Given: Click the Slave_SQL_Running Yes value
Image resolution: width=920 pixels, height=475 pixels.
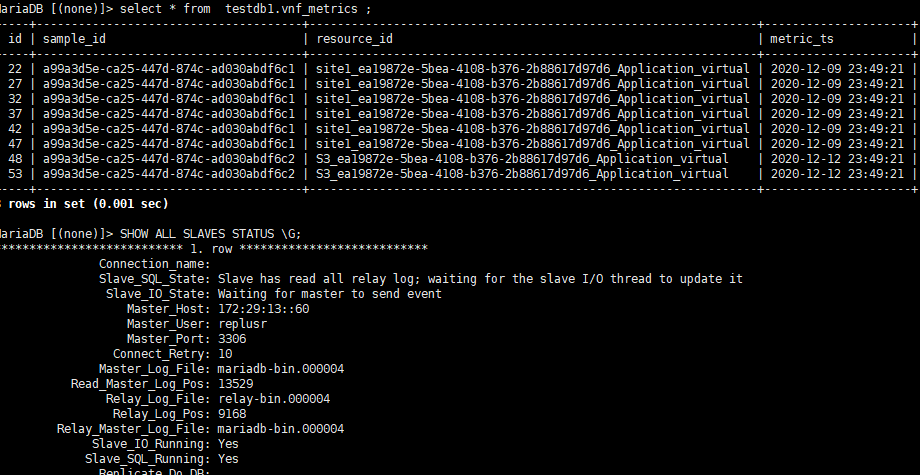Looking at the screenshot, I should (x=228, y=458).
